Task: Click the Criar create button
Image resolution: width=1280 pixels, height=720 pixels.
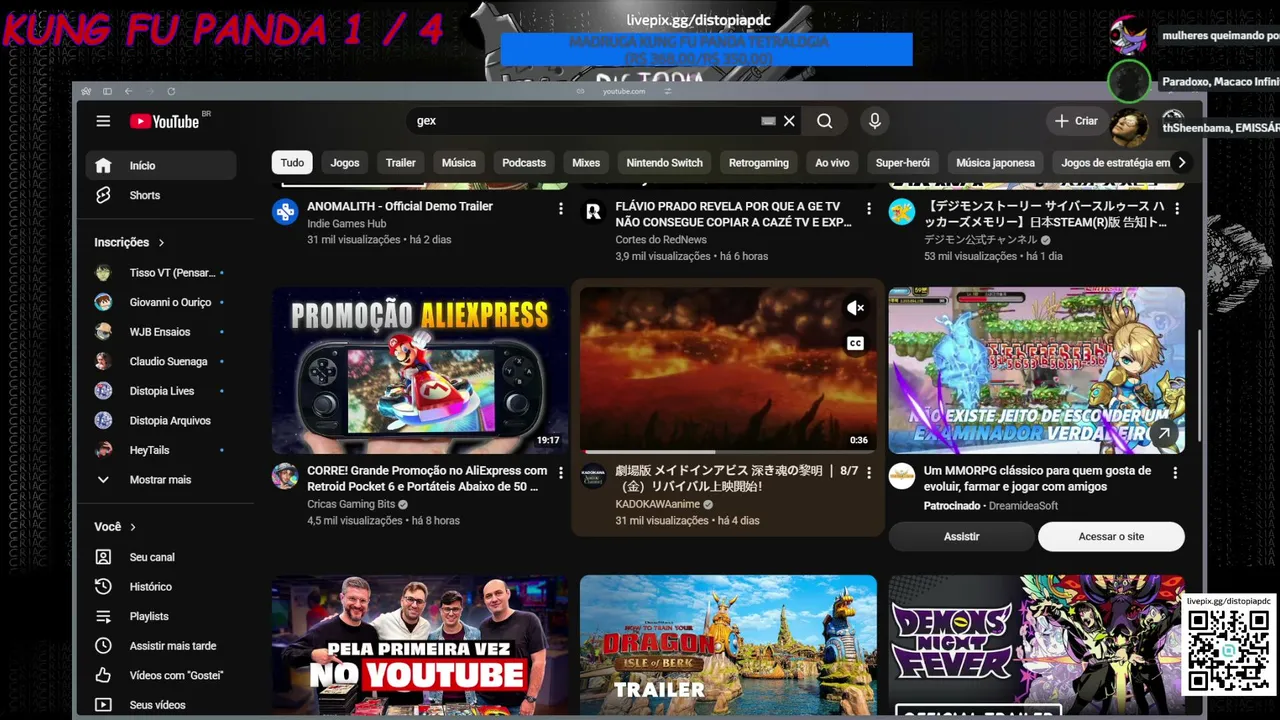Action: tap(1076, 121)
